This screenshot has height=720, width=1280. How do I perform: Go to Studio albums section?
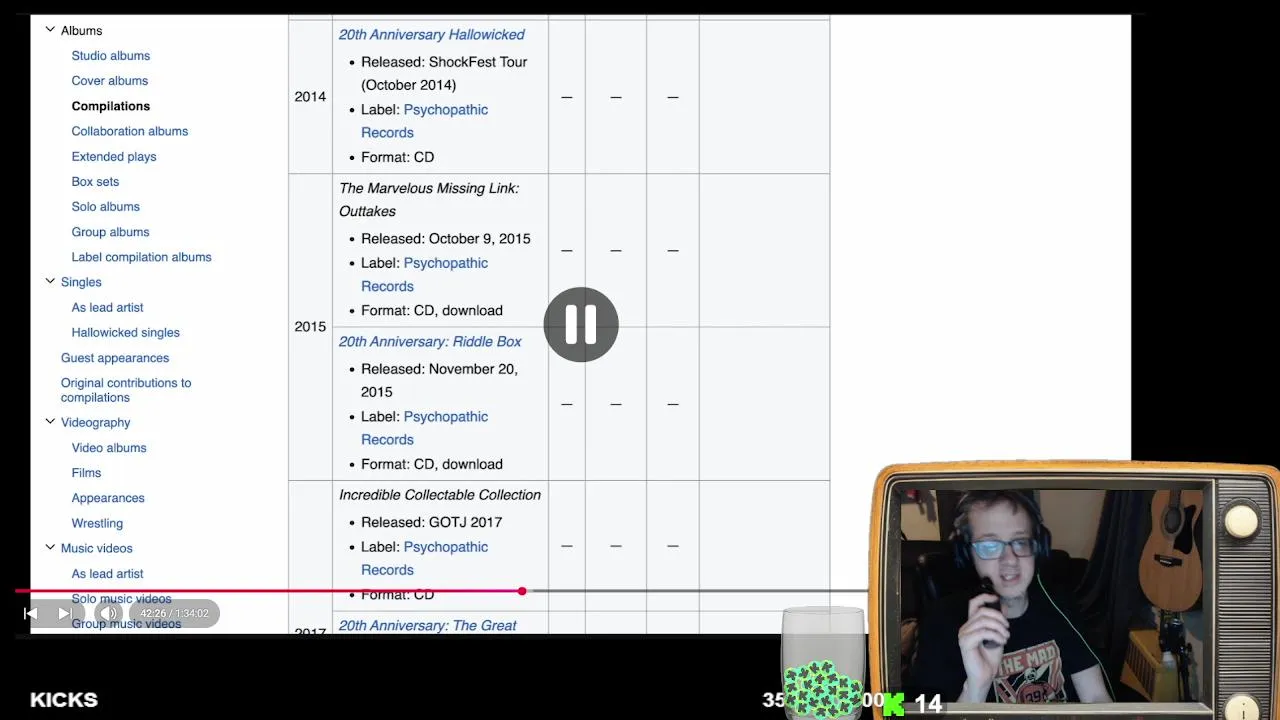[111, 56]
